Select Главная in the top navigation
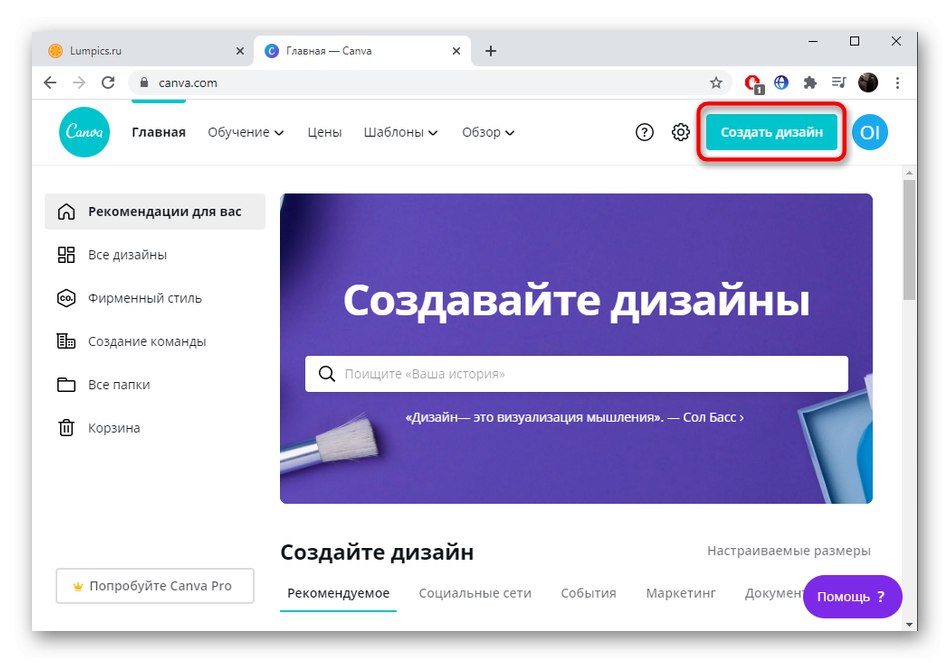 click(158, 131)
